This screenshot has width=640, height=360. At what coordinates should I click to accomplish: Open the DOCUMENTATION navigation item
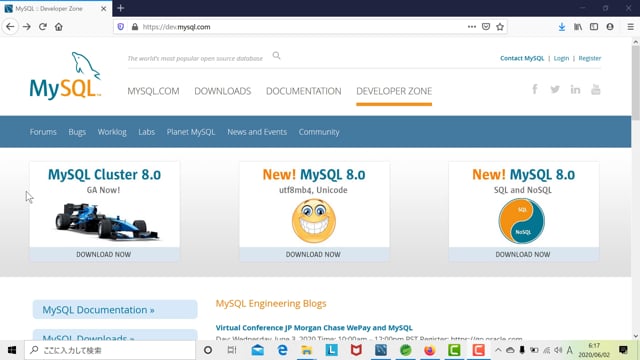(x=304, y=91)
